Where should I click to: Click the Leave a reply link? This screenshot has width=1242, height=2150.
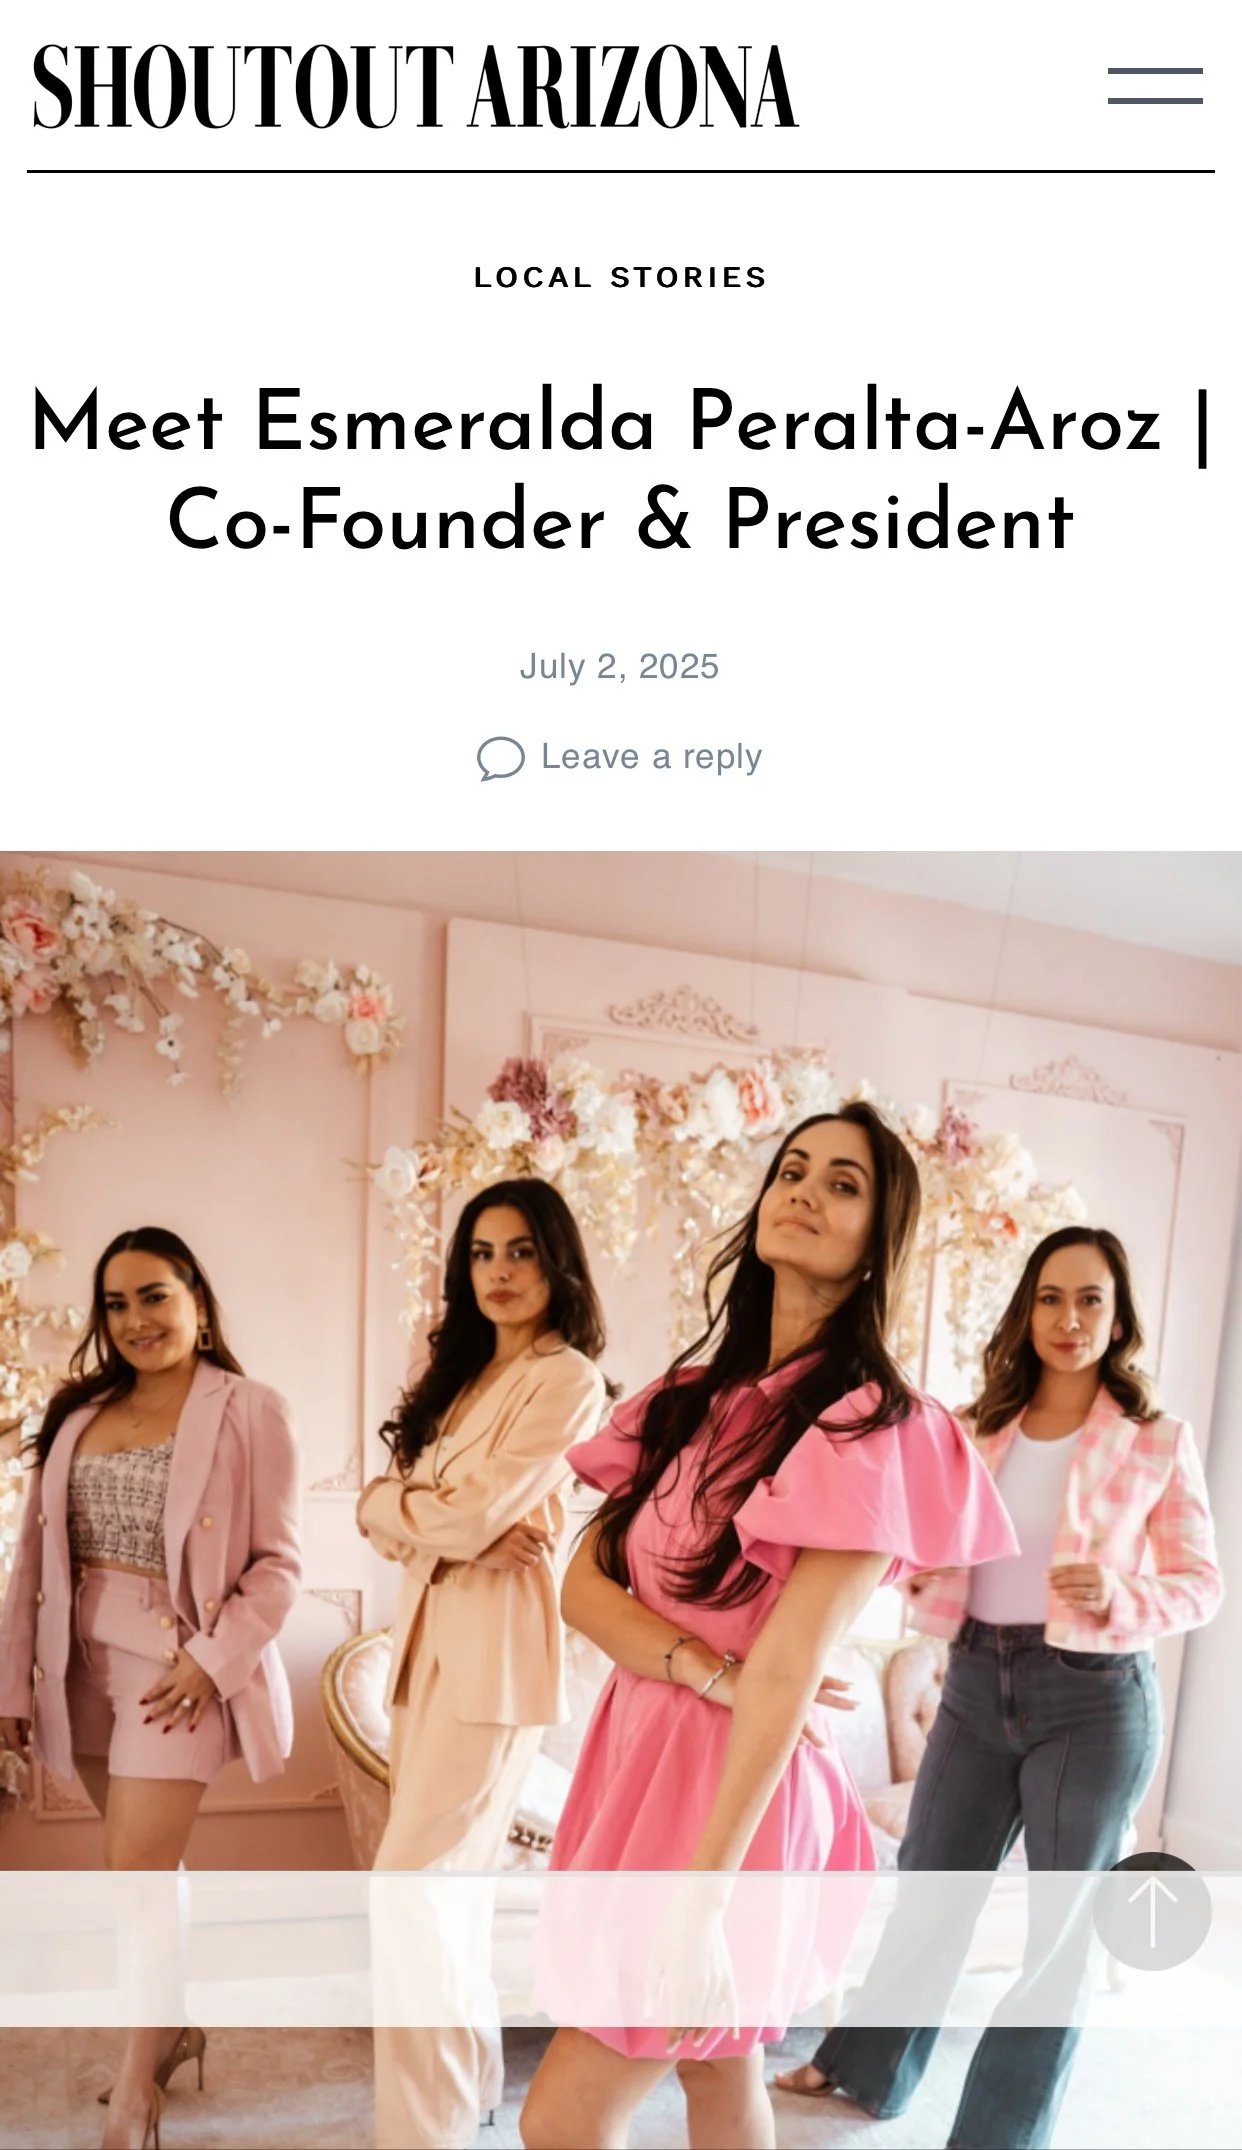[x=651, y=757]
